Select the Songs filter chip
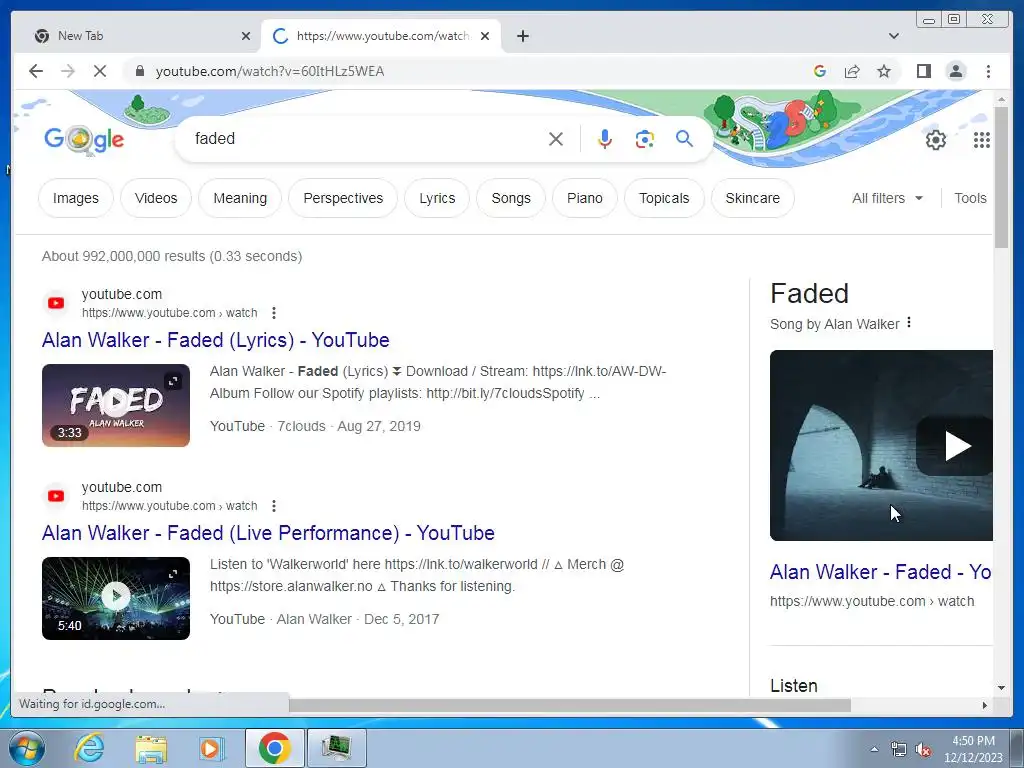 tap(511, 198)
